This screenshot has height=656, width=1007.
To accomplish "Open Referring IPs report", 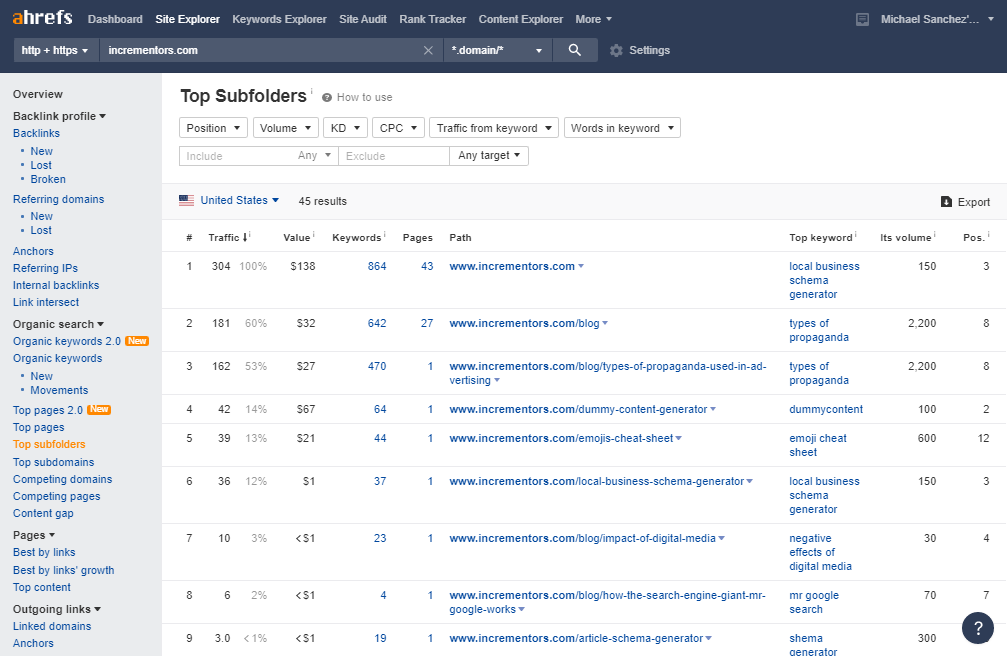I will point(45,268).
